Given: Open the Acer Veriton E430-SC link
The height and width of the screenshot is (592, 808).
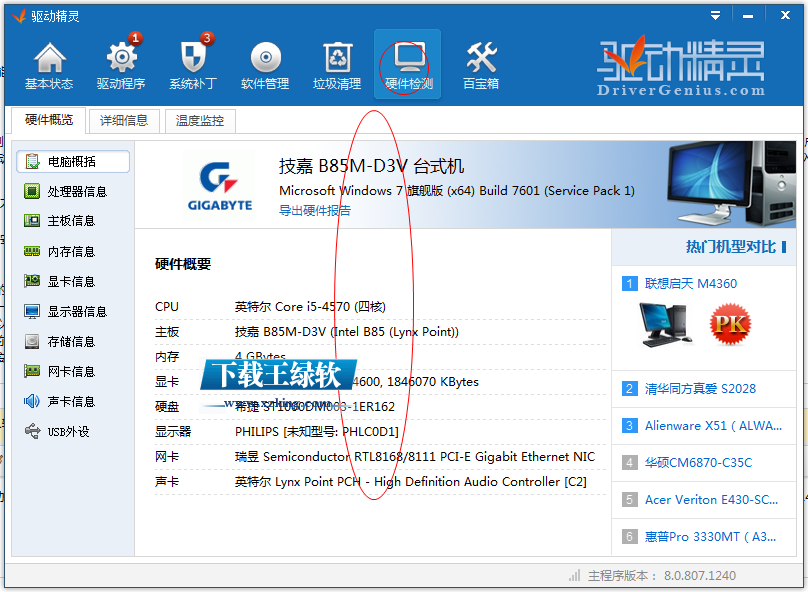Looking at the screenshot, I should tap(711, 500).
